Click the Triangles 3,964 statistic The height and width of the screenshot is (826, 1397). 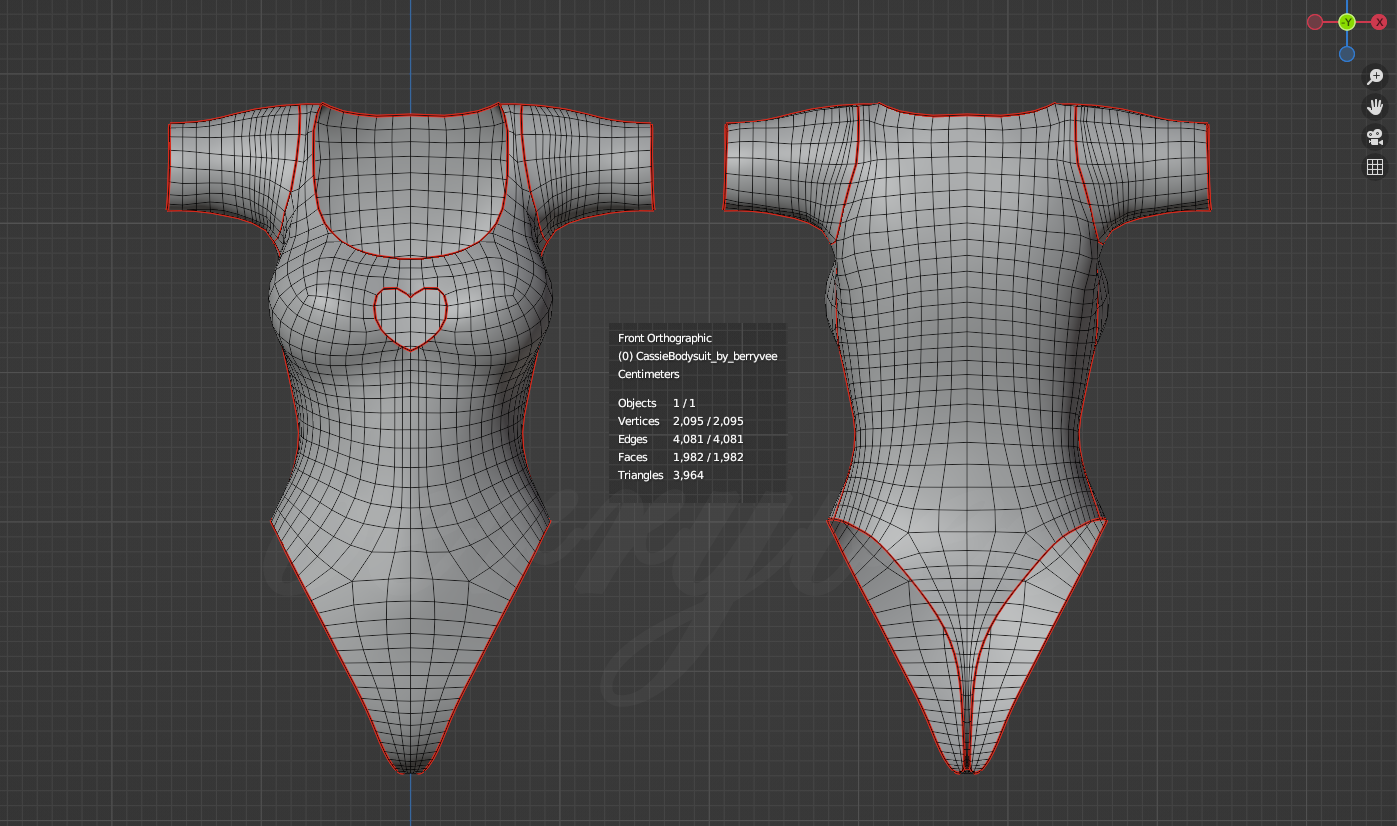pyautogui.click(x=690, y=475)
